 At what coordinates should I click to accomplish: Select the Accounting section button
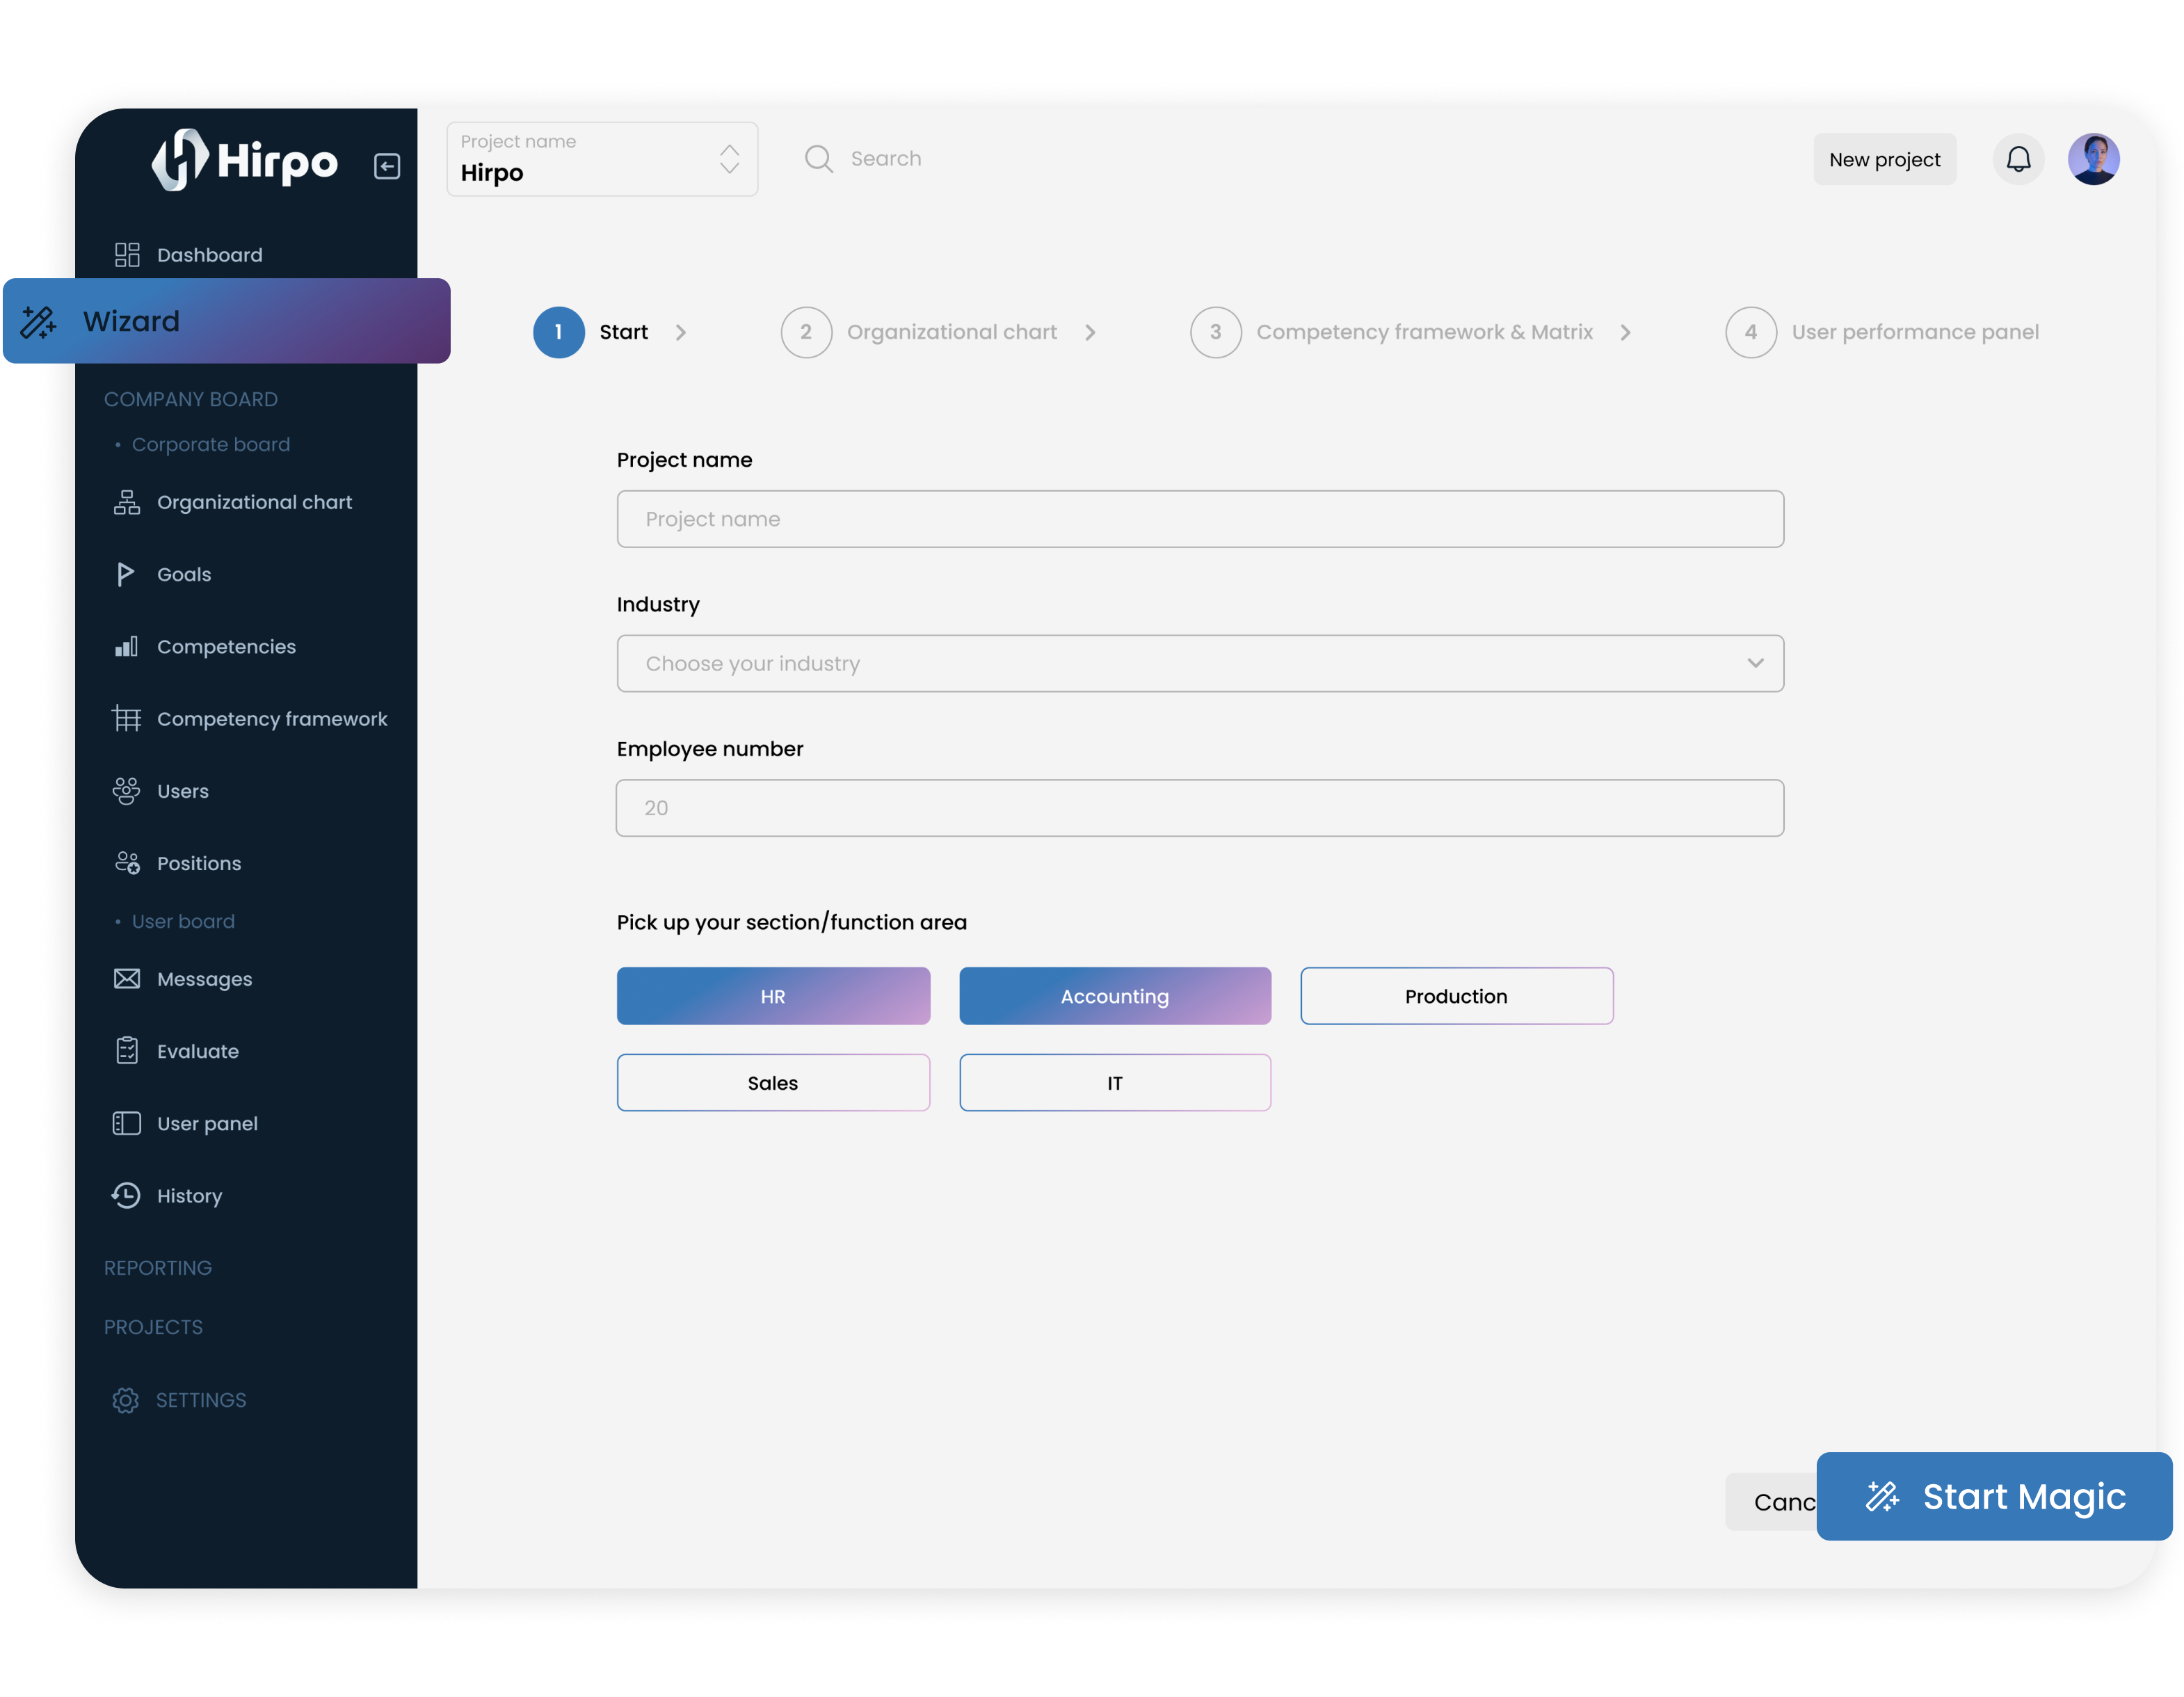[x=1114, y=996]
